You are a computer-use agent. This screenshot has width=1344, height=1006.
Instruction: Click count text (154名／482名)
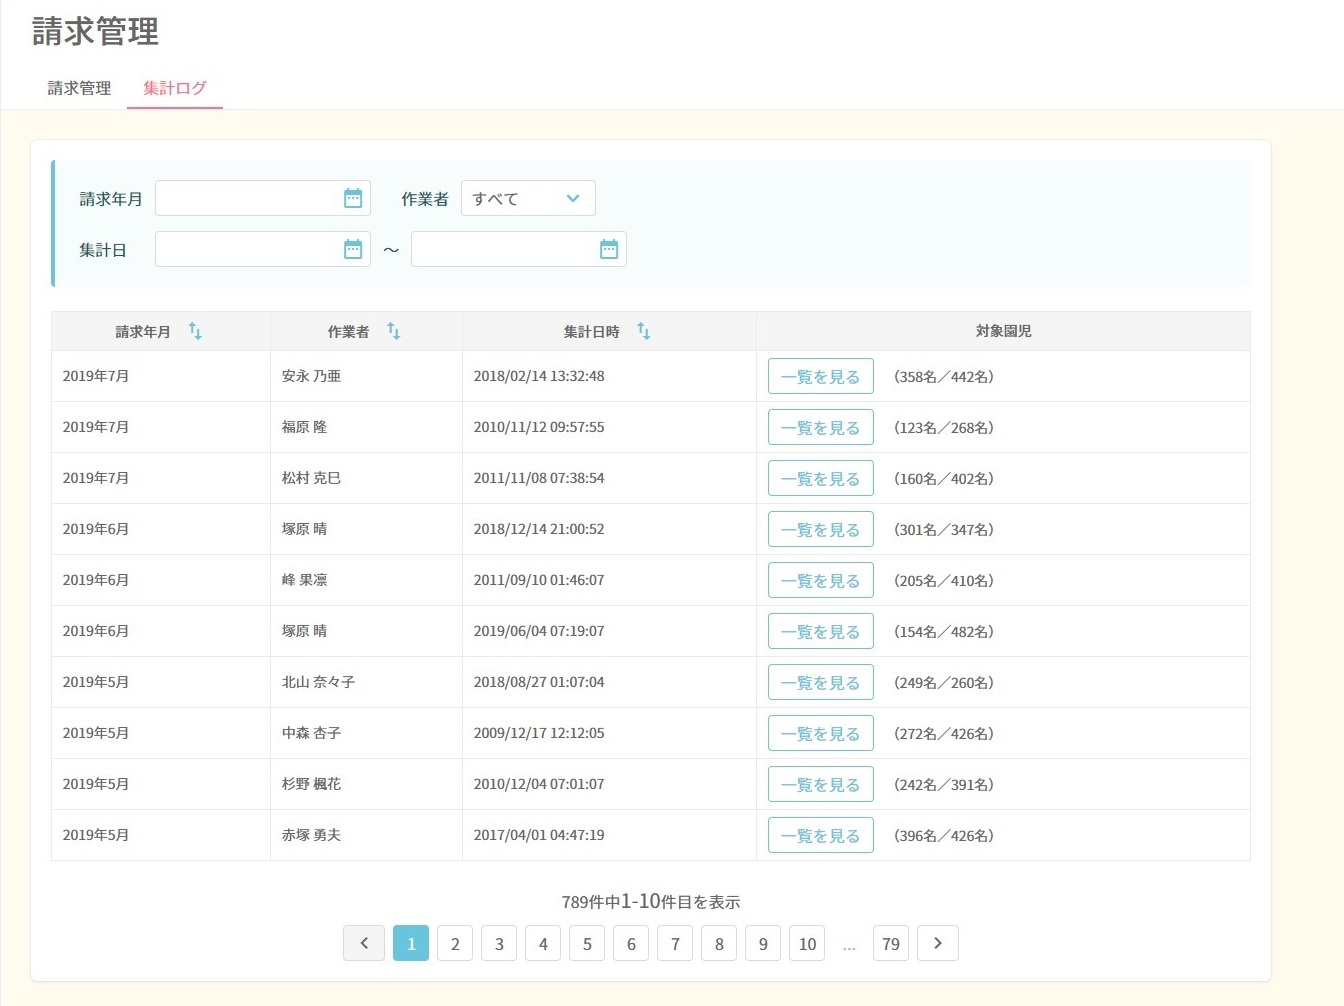[x=944, y=631]
